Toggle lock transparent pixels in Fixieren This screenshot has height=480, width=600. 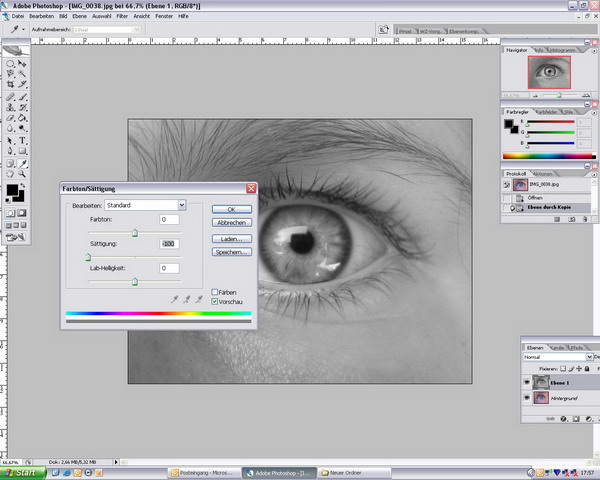click(562, 369)
